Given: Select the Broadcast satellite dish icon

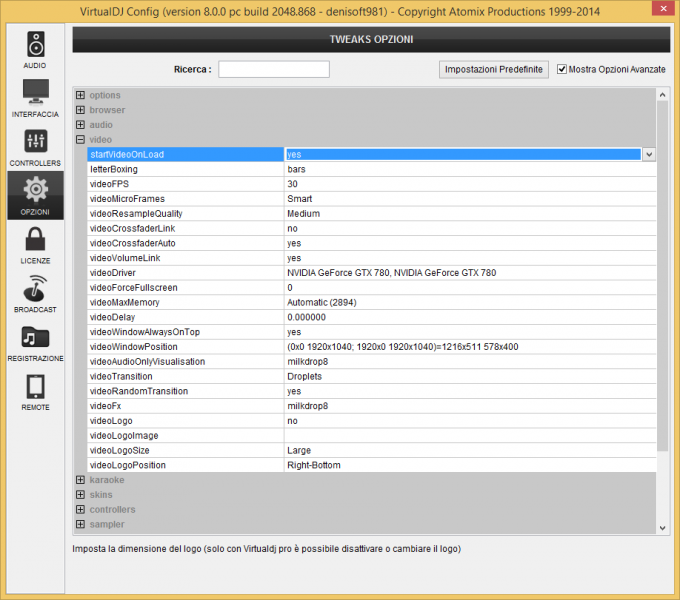Looking at the screenshot, I should click(35, 289).
